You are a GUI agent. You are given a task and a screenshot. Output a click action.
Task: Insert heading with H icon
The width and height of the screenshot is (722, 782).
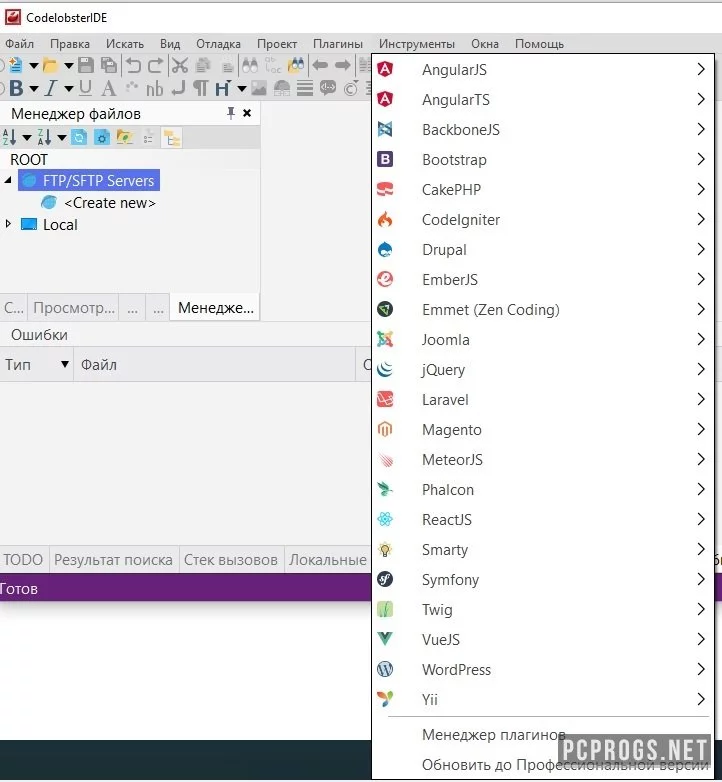(222, 88)
